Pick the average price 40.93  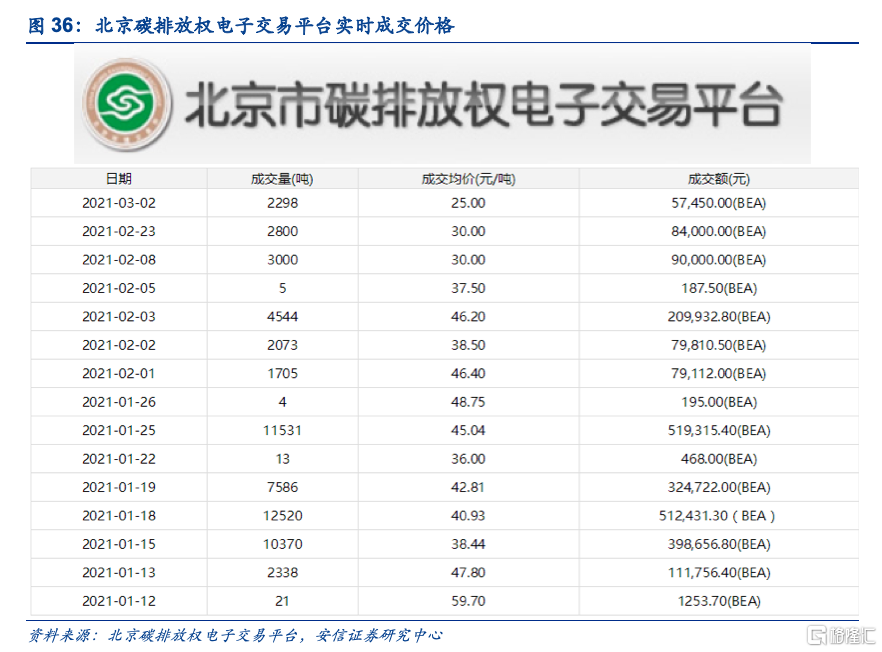pos(468,516)
